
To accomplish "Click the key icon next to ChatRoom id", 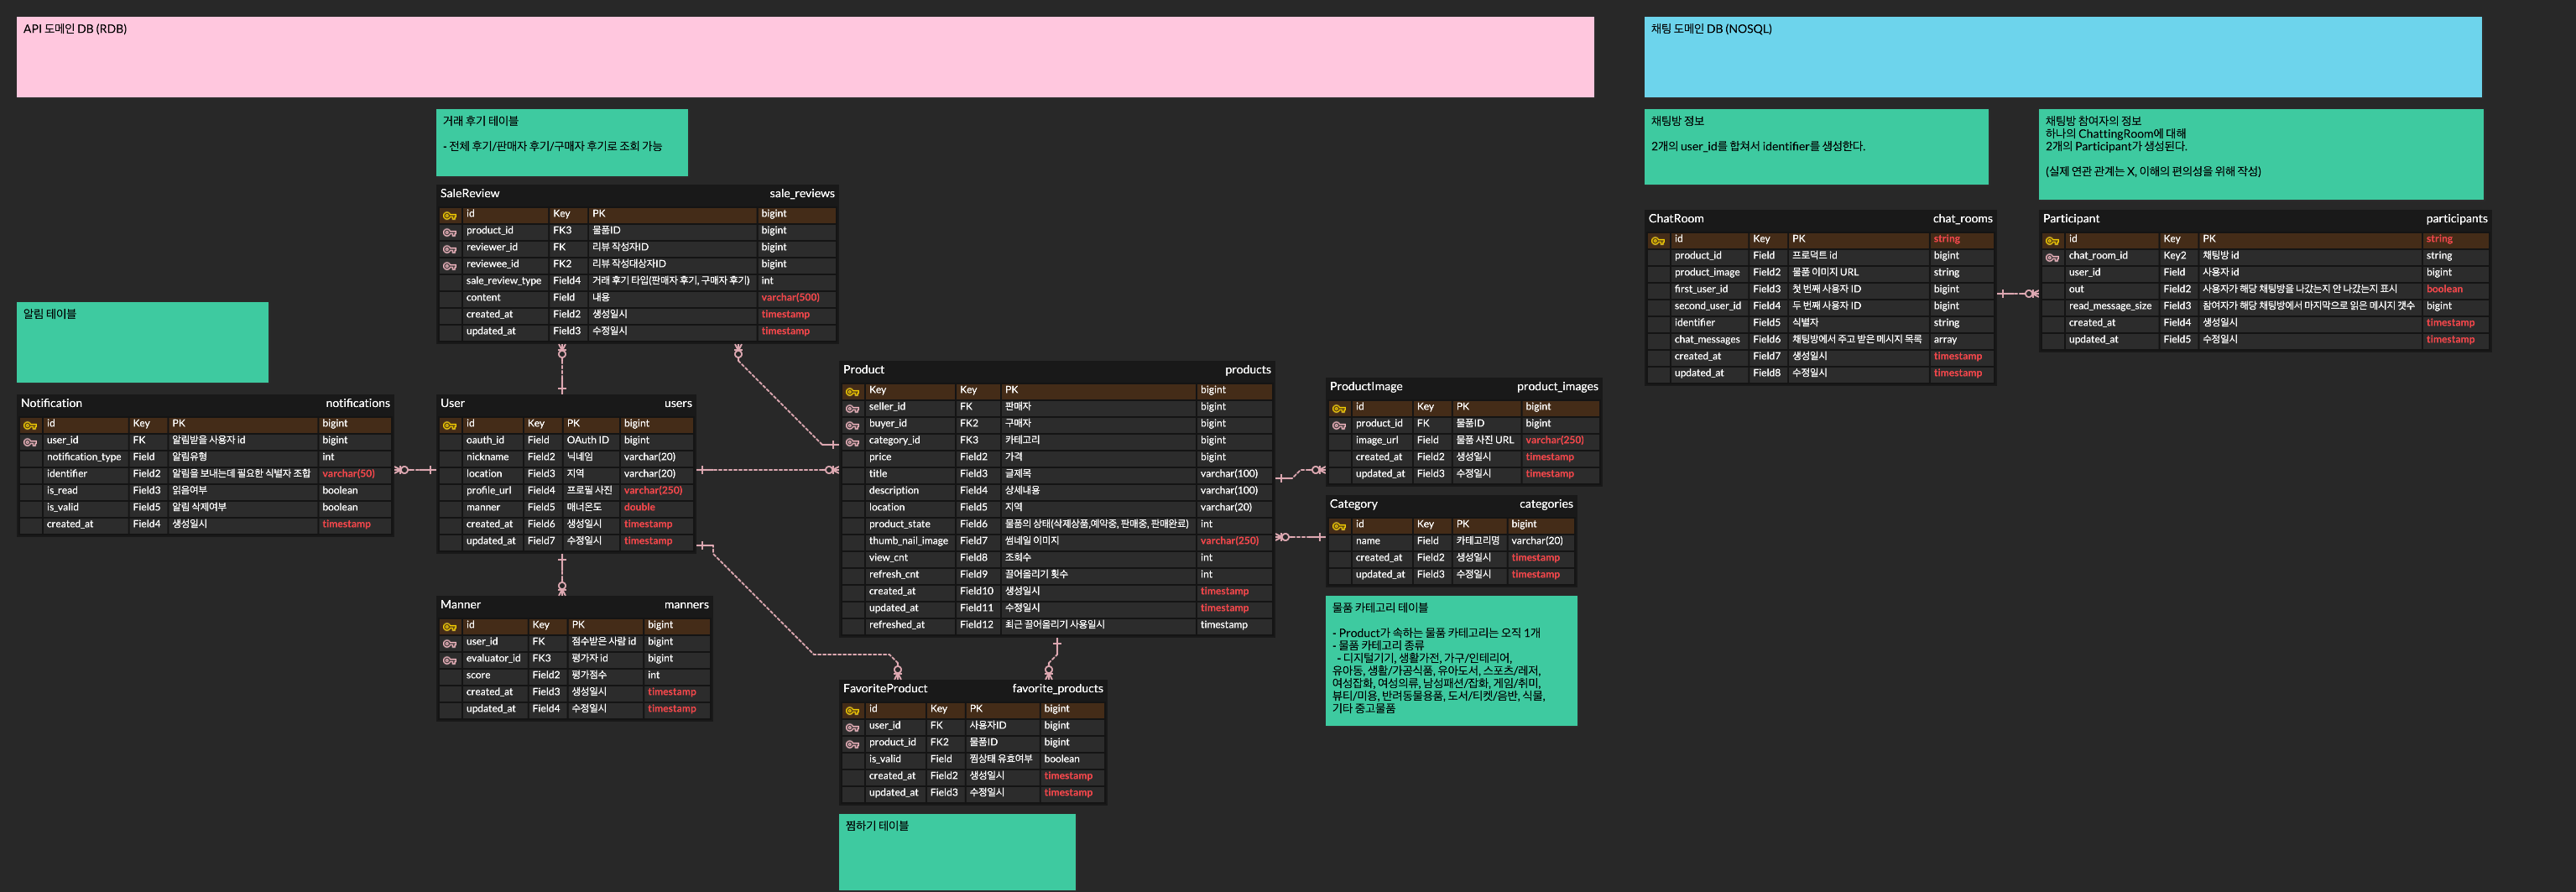I will coord(1657,239).
